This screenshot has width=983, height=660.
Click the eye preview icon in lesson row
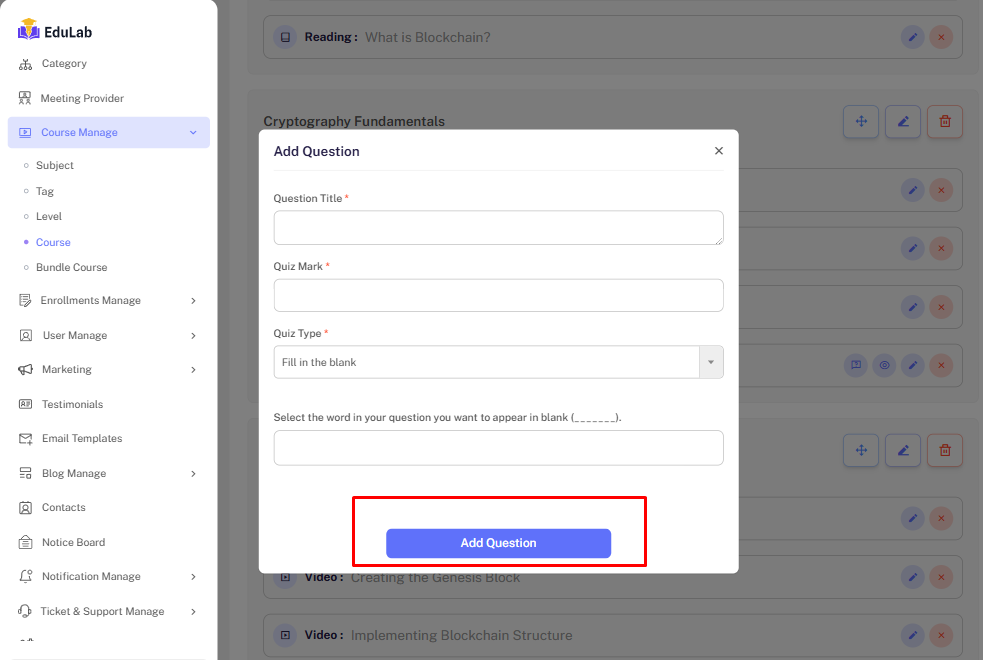883,366
